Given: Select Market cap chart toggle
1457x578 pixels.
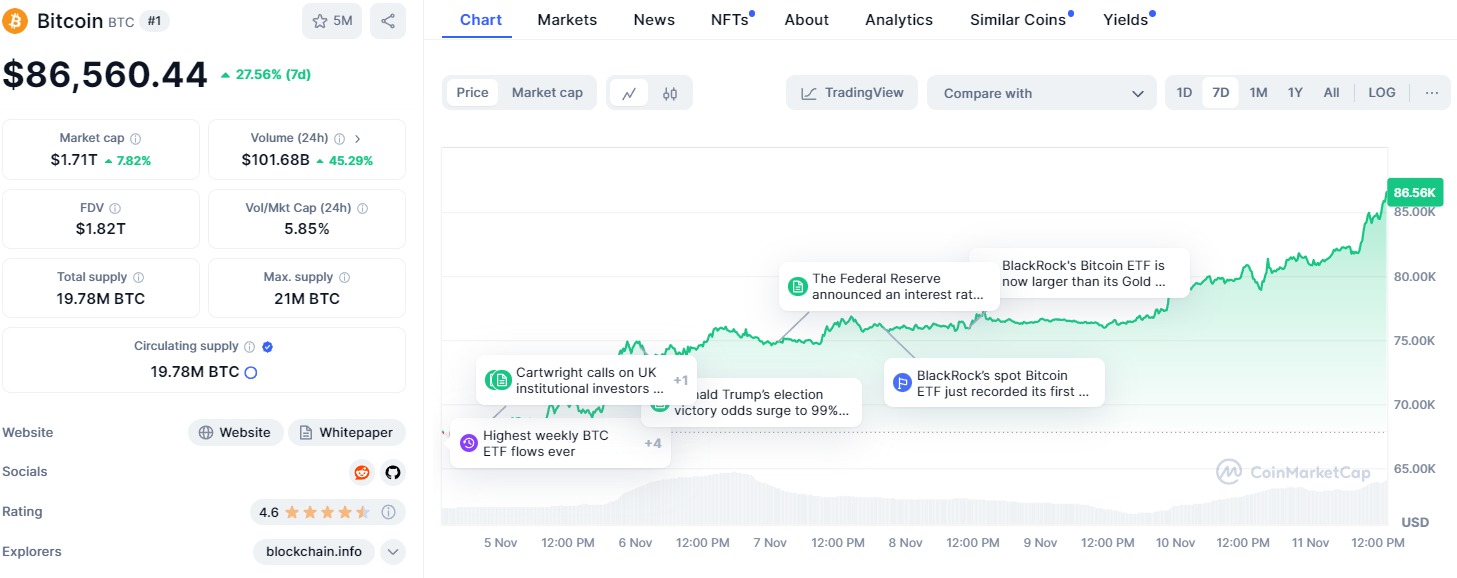Looking at the screenshot, I should point(547,93).
